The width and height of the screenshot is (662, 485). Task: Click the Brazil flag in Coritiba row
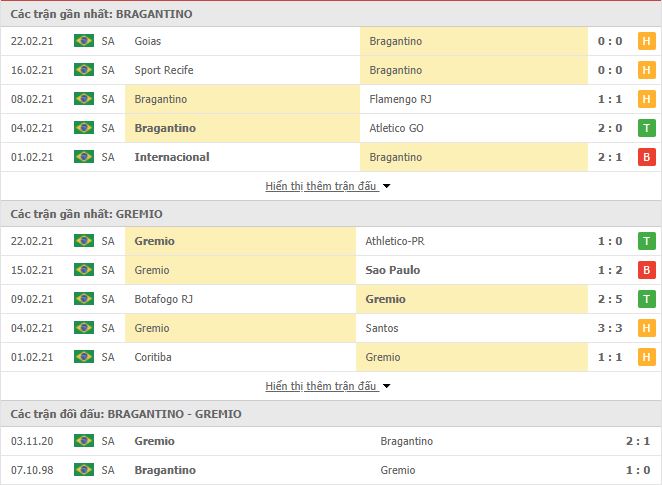84,357
